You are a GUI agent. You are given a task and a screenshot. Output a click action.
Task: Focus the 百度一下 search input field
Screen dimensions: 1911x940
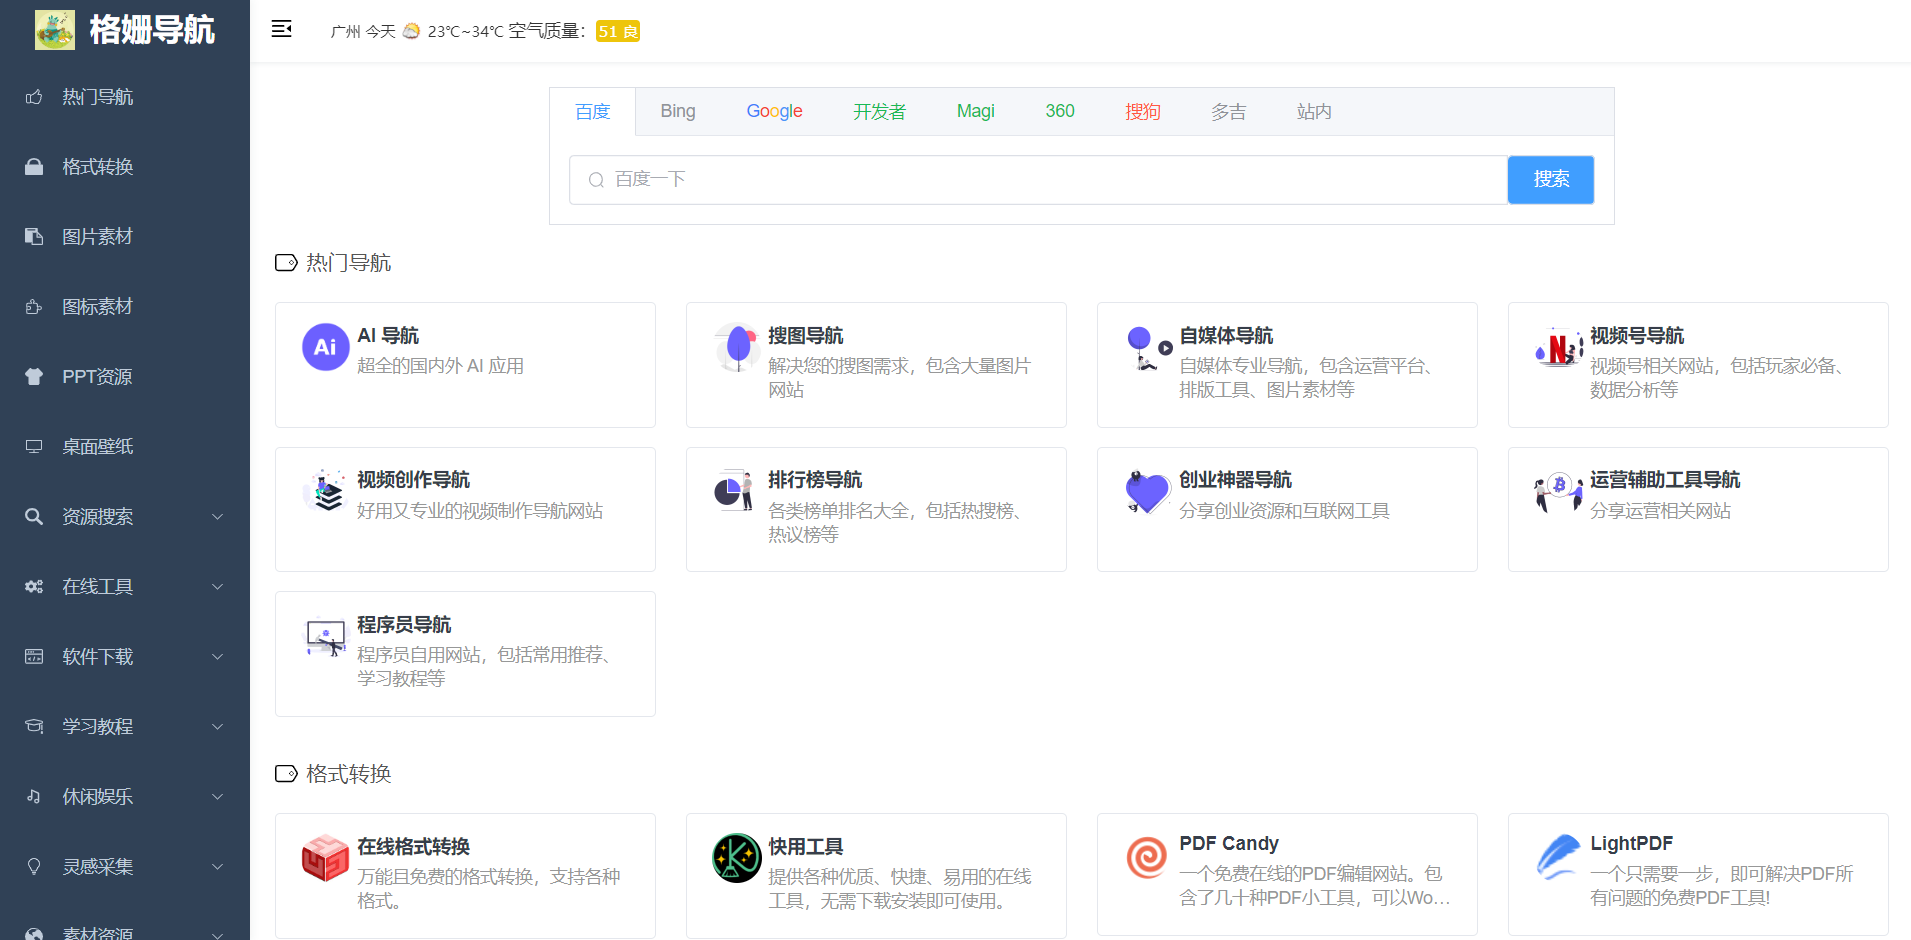tap(1039, 180)
